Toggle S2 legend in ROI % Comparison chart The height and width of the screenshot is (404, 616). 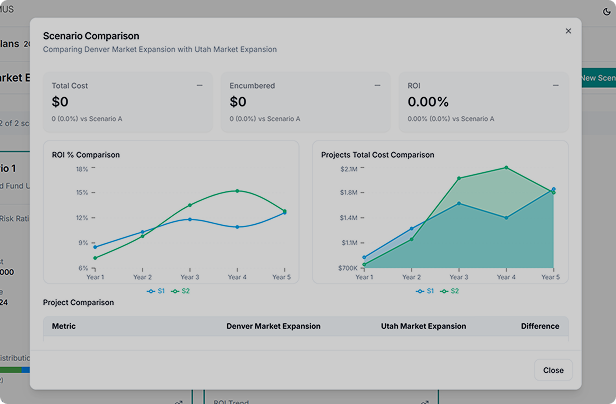[180, 291]
